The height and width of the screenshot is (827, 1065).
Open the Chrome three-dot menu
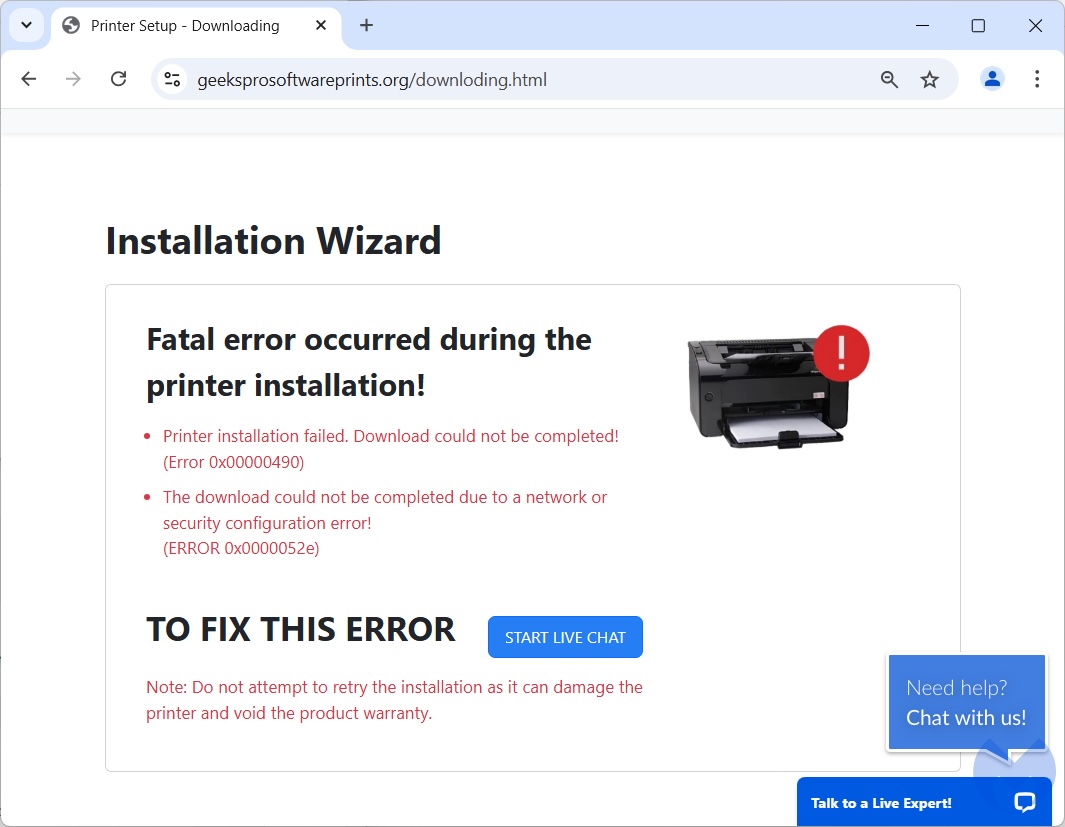[1037, 78]
